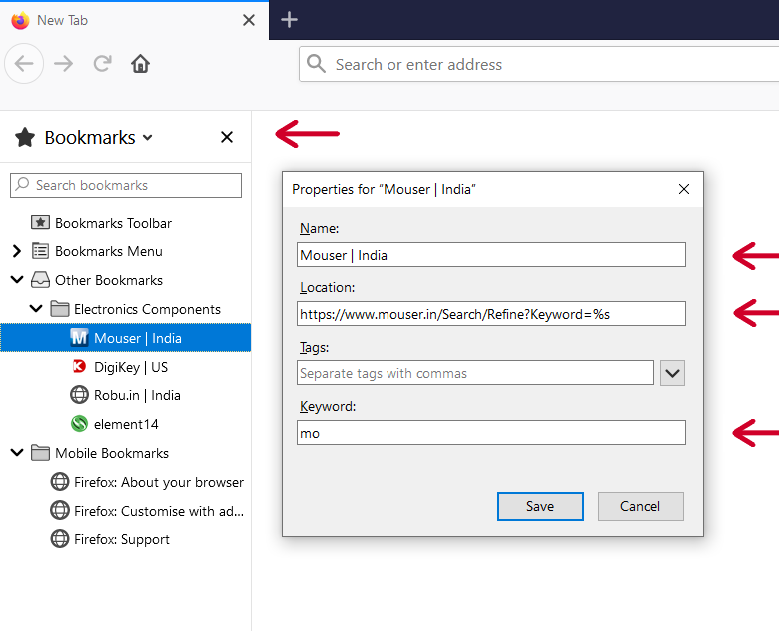779x631 pixels.
Task: Collapse the Other Bookmarks folder
Action: tap(17, 280)
